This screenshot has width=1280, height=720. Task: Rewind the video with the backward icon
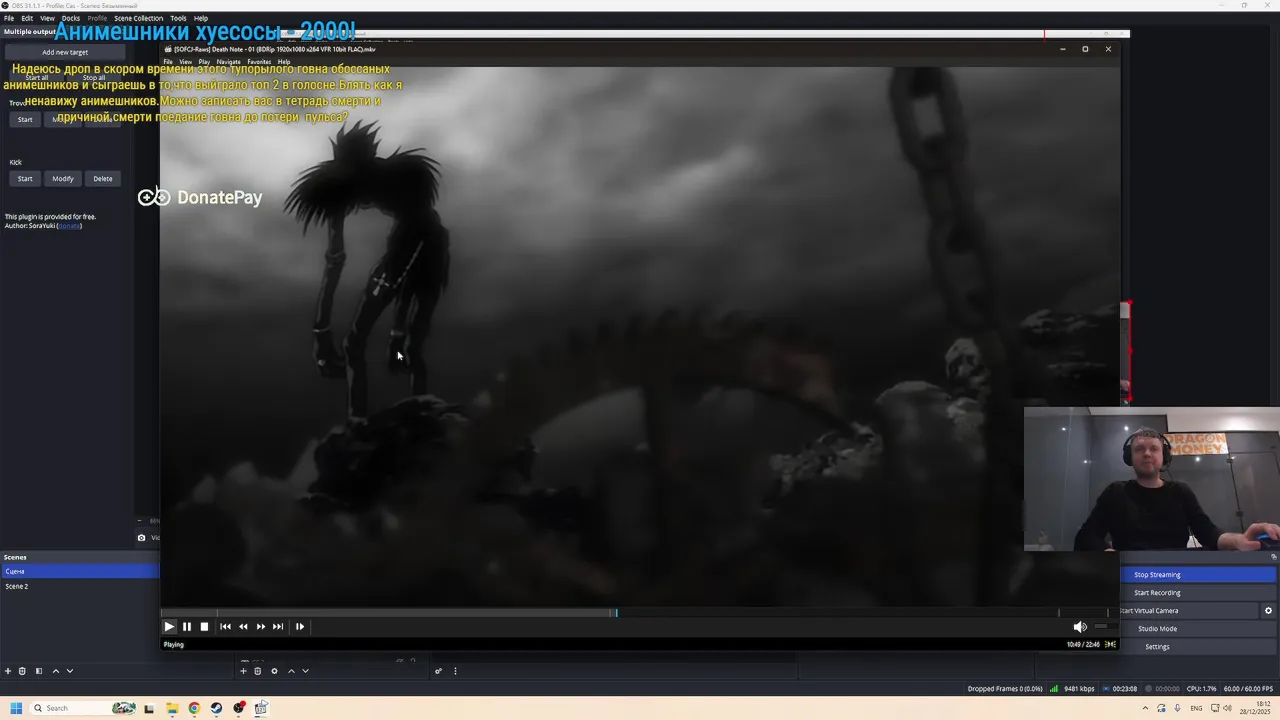[243, 626]
